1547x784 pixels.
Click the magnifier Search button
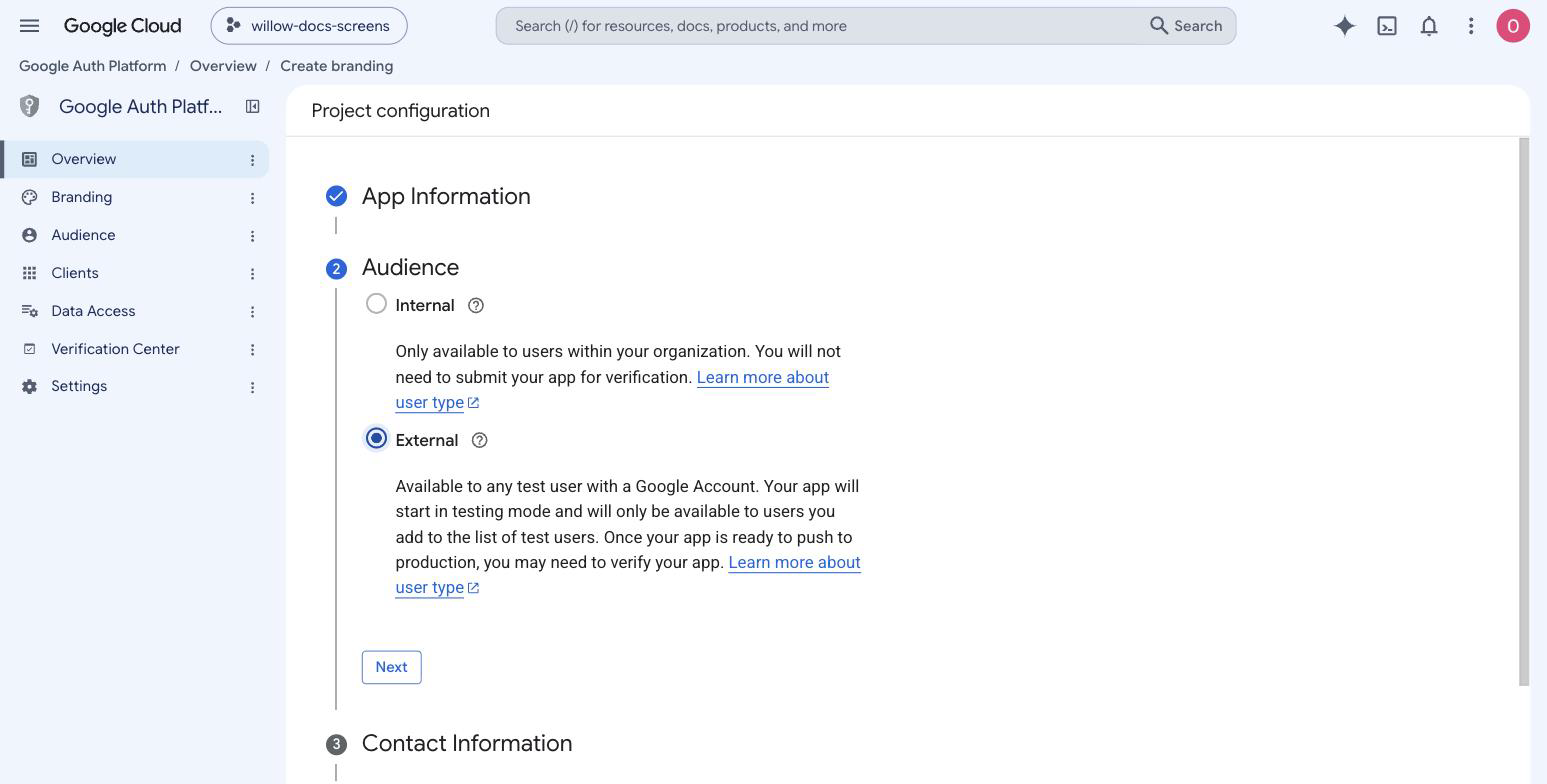pyautogui.click(x=1187, y=26)
